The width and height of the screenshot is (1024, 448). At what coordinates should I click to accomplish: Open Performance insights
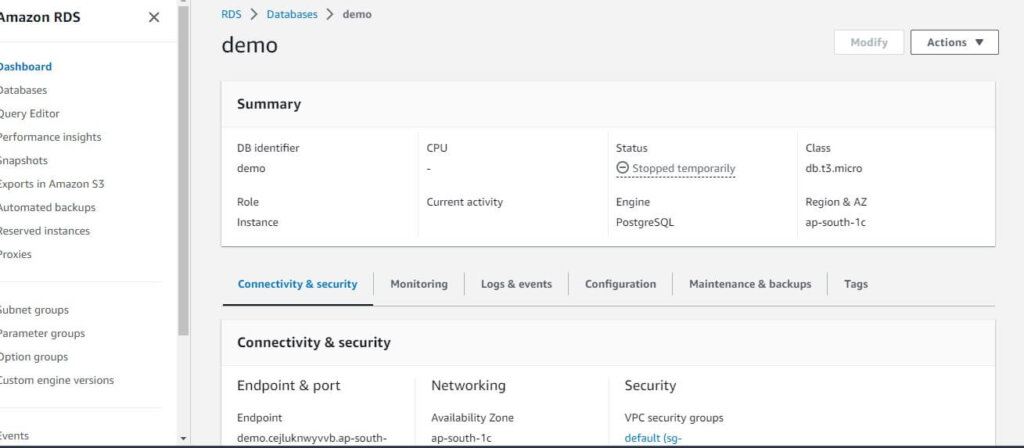[x=50, y=137]
